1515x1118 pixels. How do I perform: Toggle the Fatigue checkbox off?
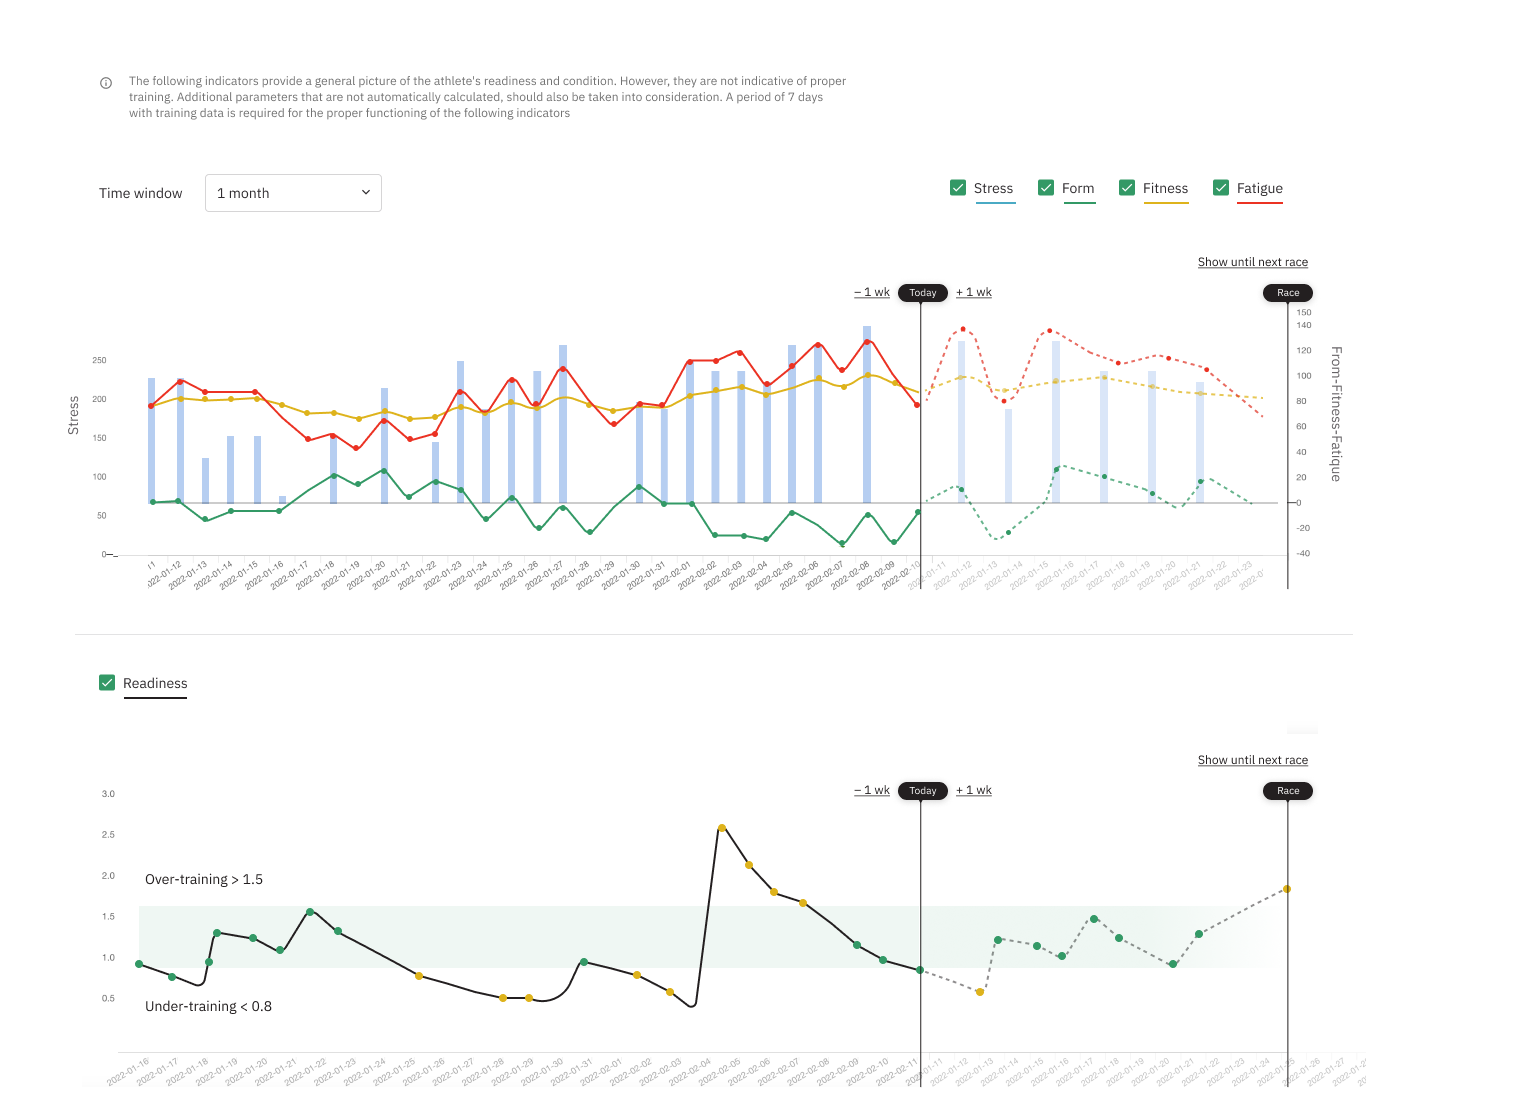click(1221, 188)
